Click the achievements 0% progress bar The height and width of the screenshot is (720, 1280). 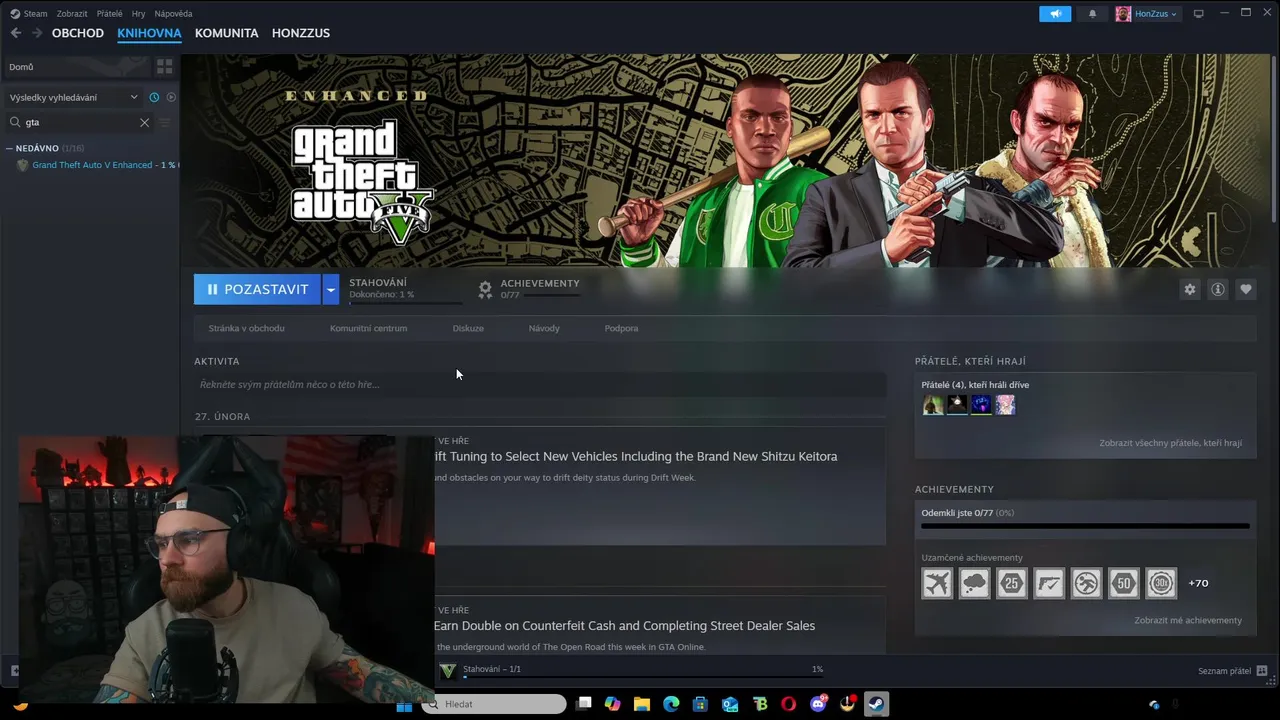click(x=1085, y=526)
